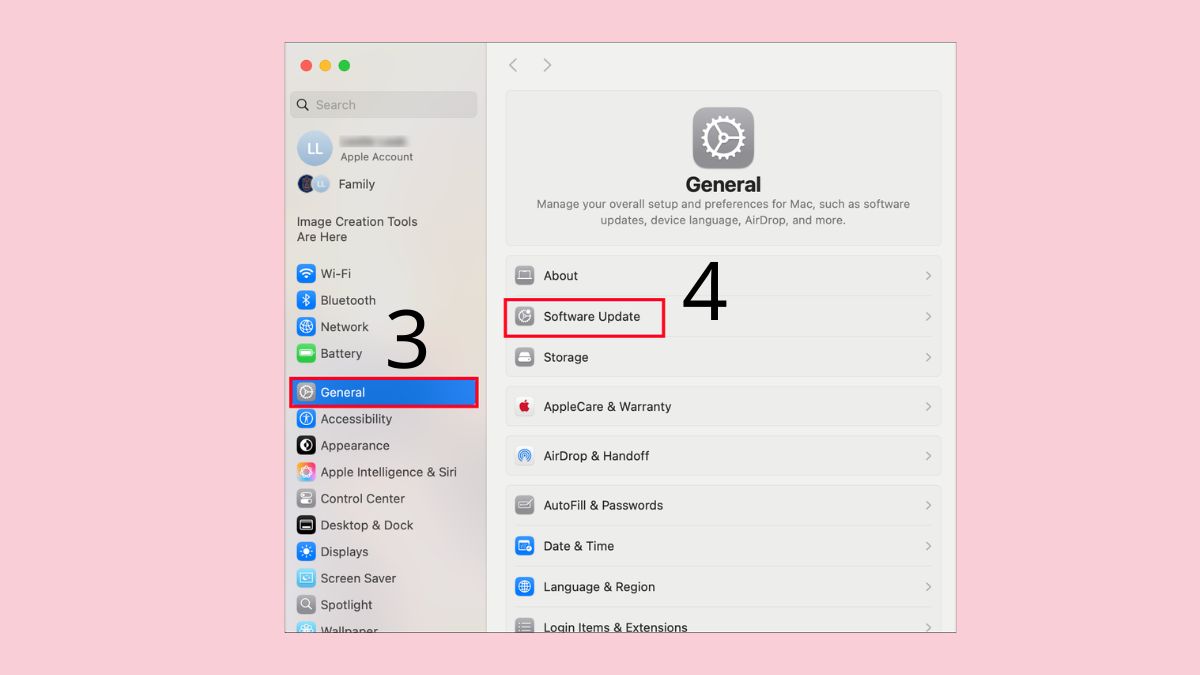The image size is (1200, 675).
Task: Open Software Update via its chevron
Action: pos(928,316)
